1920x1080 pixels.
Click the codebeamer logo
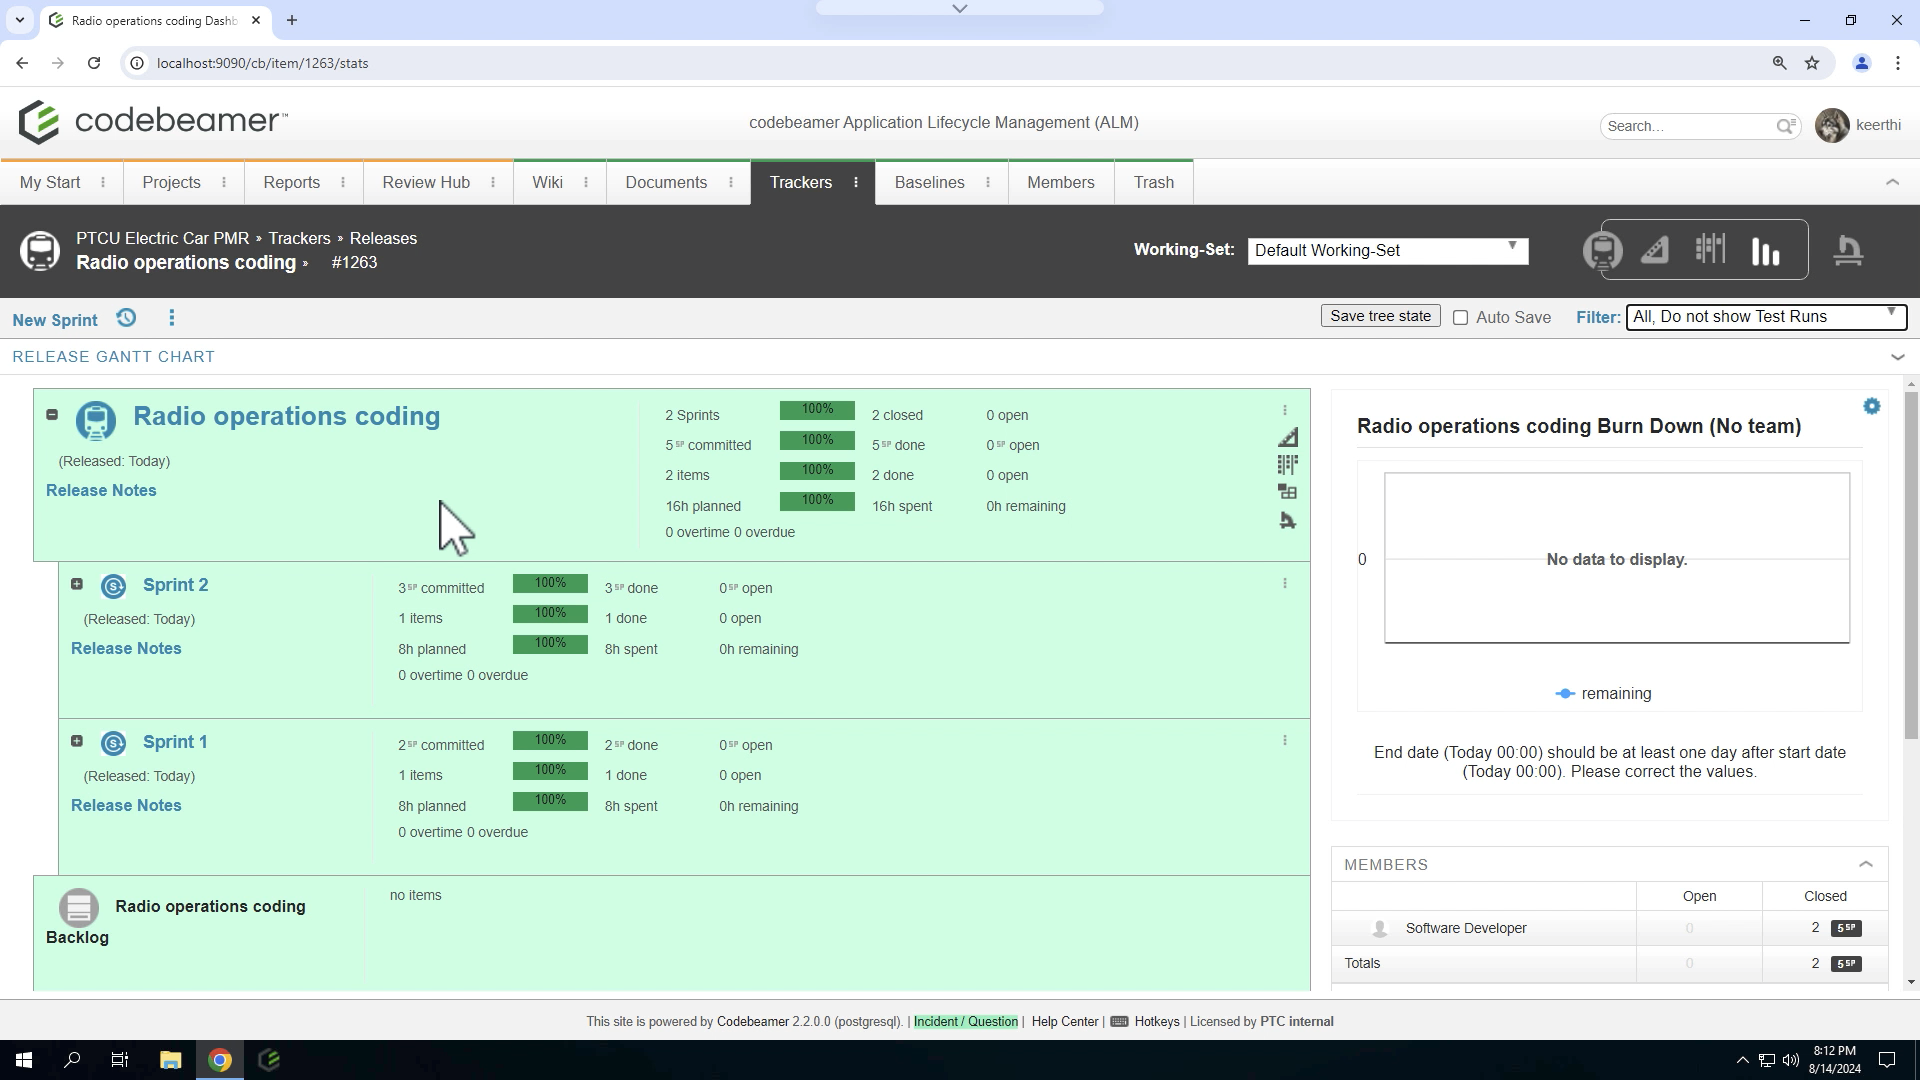click(153, 121)
